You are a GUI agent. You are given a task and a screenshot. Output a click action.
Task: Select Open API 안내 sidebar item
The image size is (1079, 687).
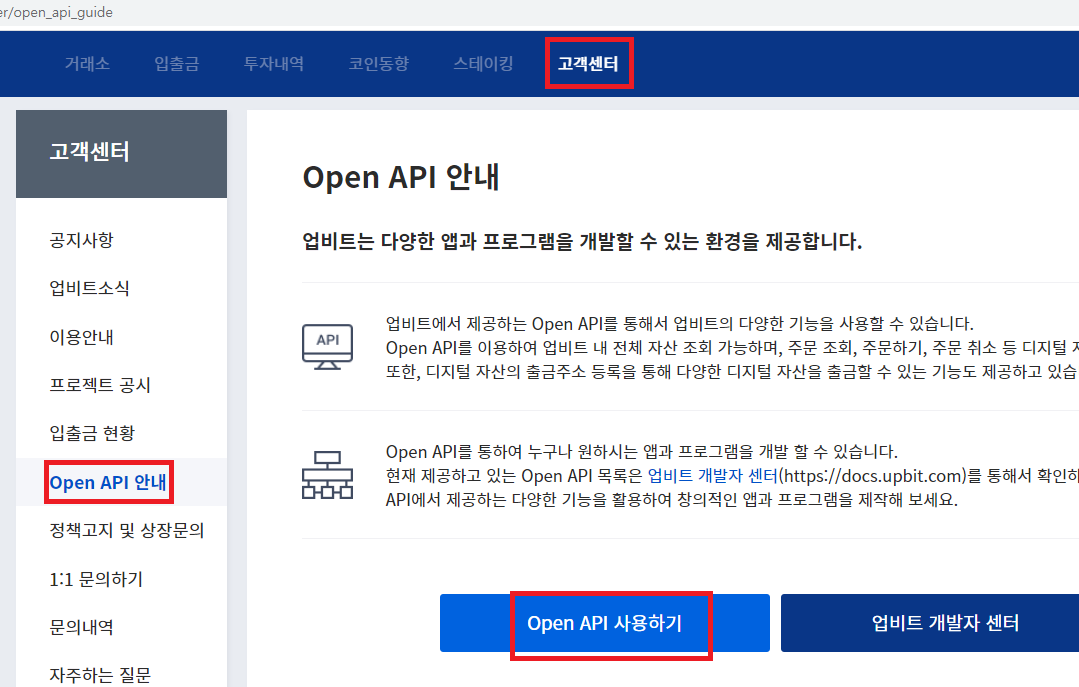[x=108, y=483]
